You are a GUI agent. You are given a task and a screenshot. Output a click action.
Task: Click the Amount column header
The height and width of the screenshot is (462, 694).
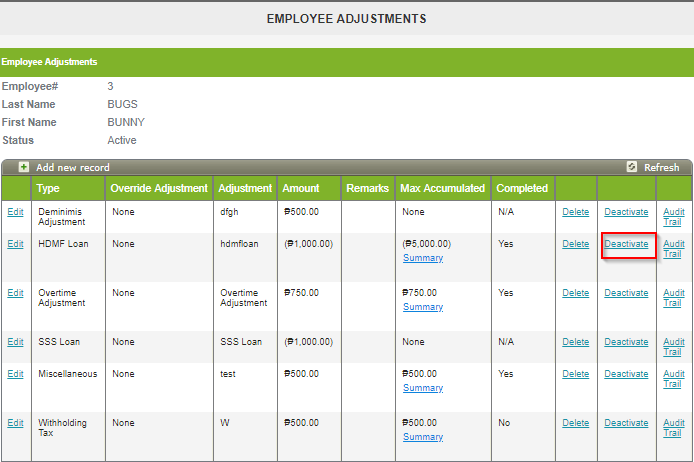tap(309, 188)
